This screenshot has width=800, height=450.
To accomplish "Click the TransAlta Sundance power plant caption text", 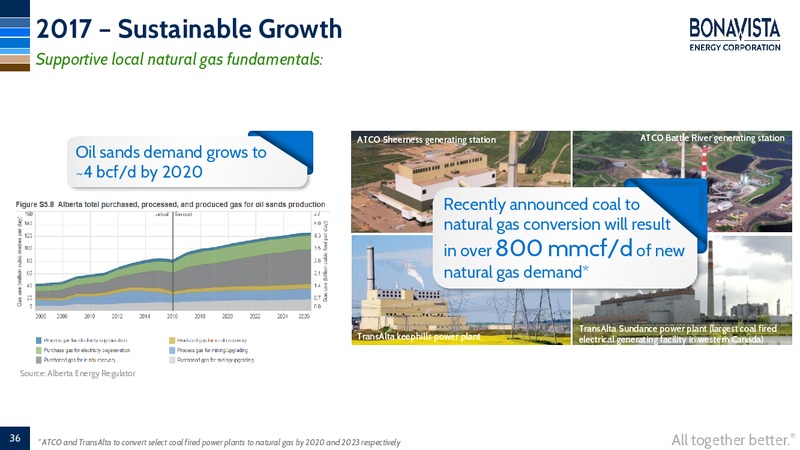I will [x=678, y=334].
